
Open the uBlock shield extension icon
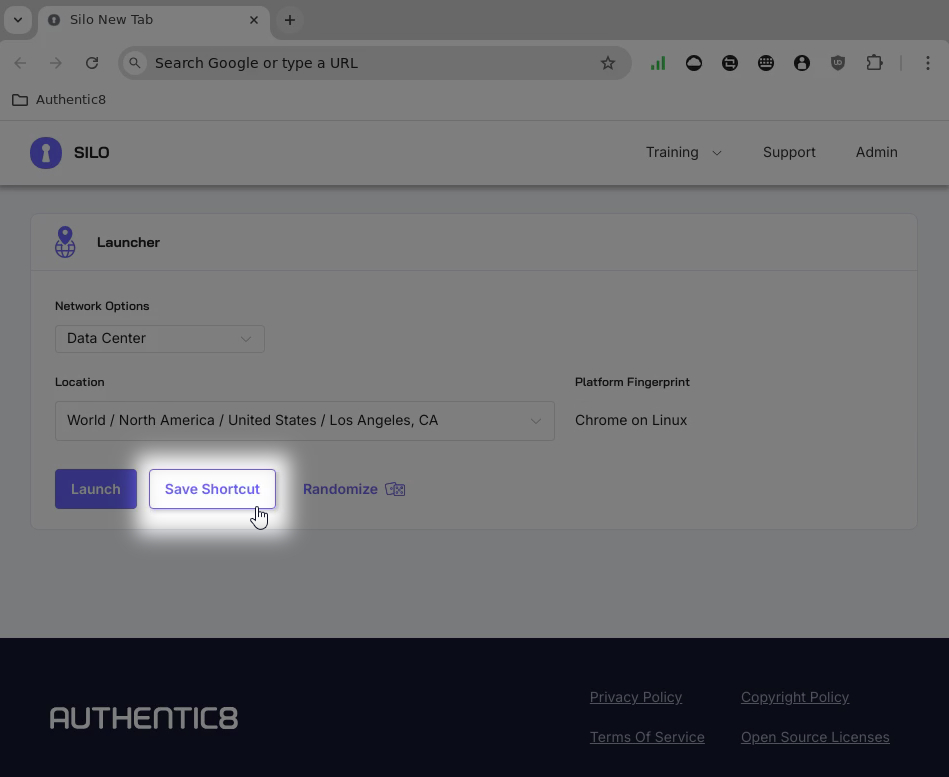(x=838, y=63)
